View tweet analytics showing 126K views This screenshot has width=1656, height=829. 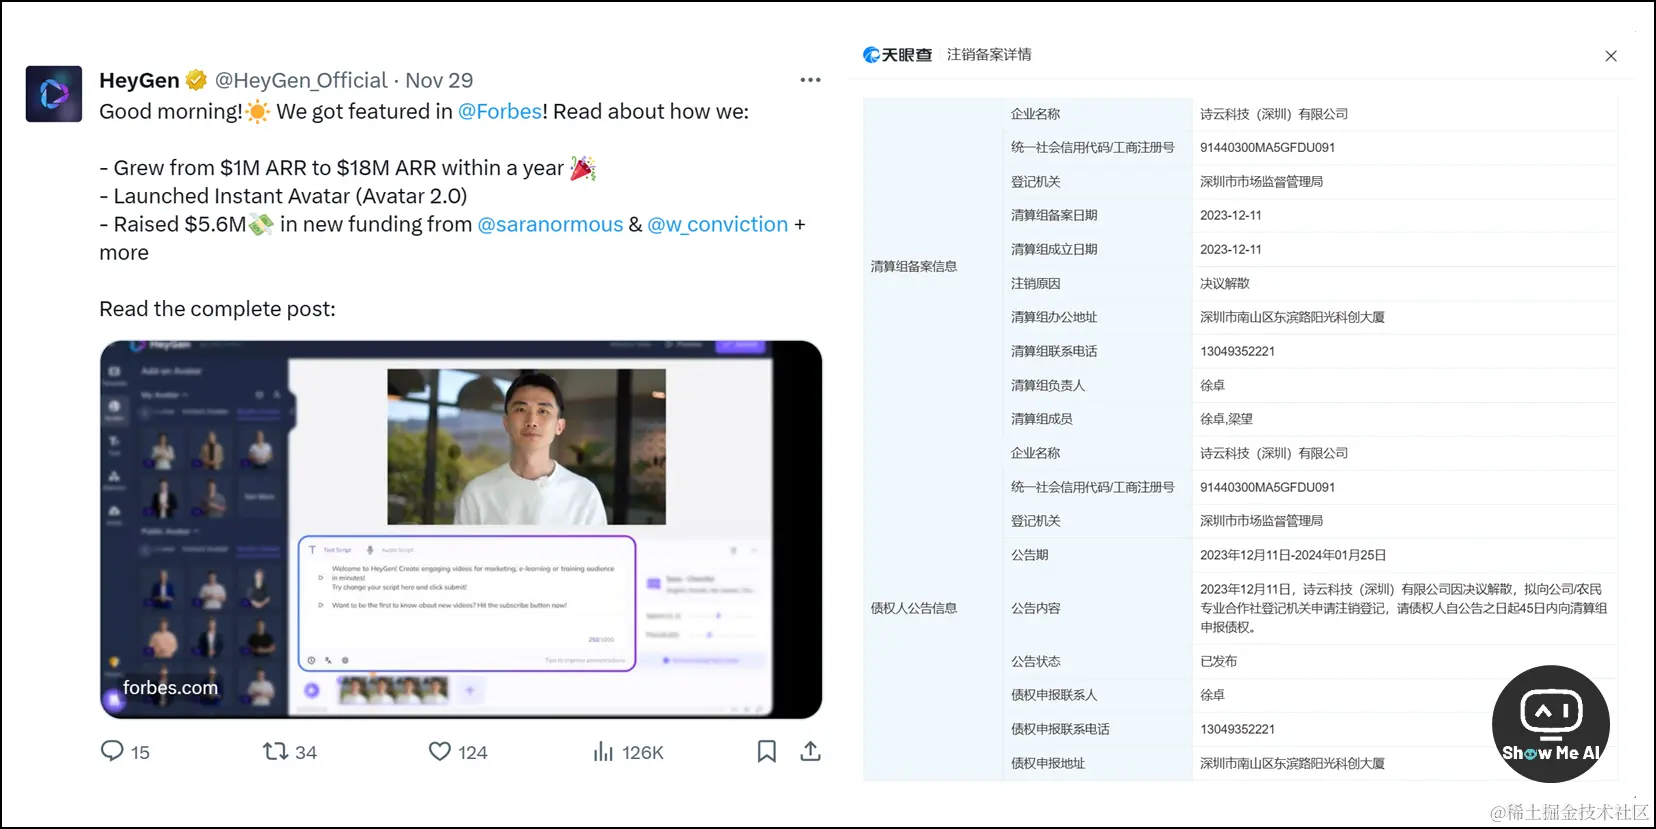pyautogui.click(x=603, y=751)
